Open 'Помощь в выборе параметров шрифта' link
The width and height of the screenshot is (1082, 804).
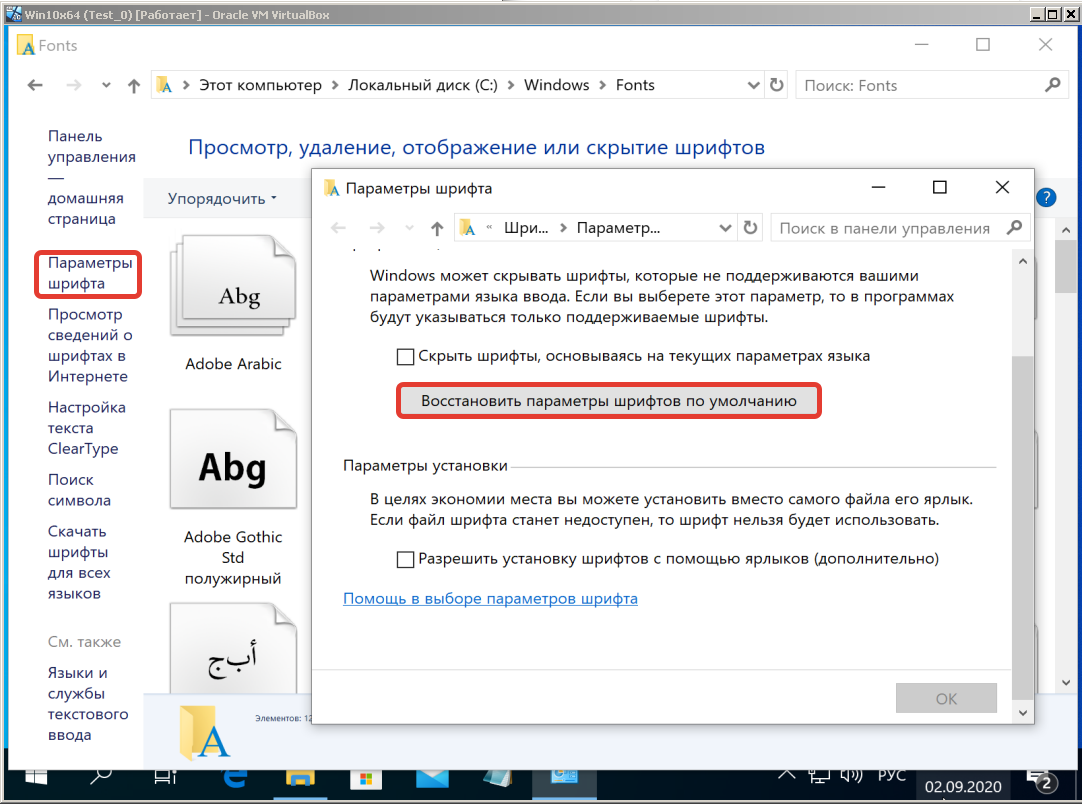click(491, 598)
